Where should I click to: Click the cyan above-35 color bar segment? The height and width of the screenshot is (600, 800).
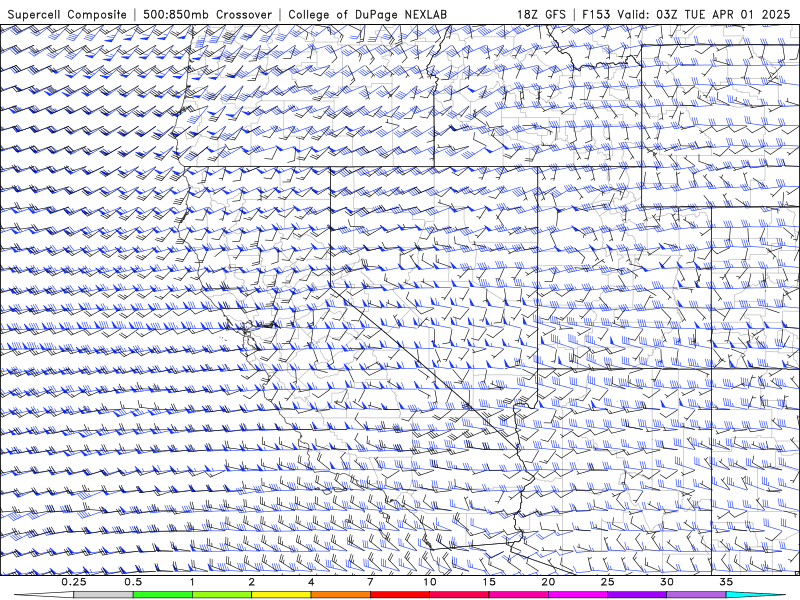tap(755, 595)
